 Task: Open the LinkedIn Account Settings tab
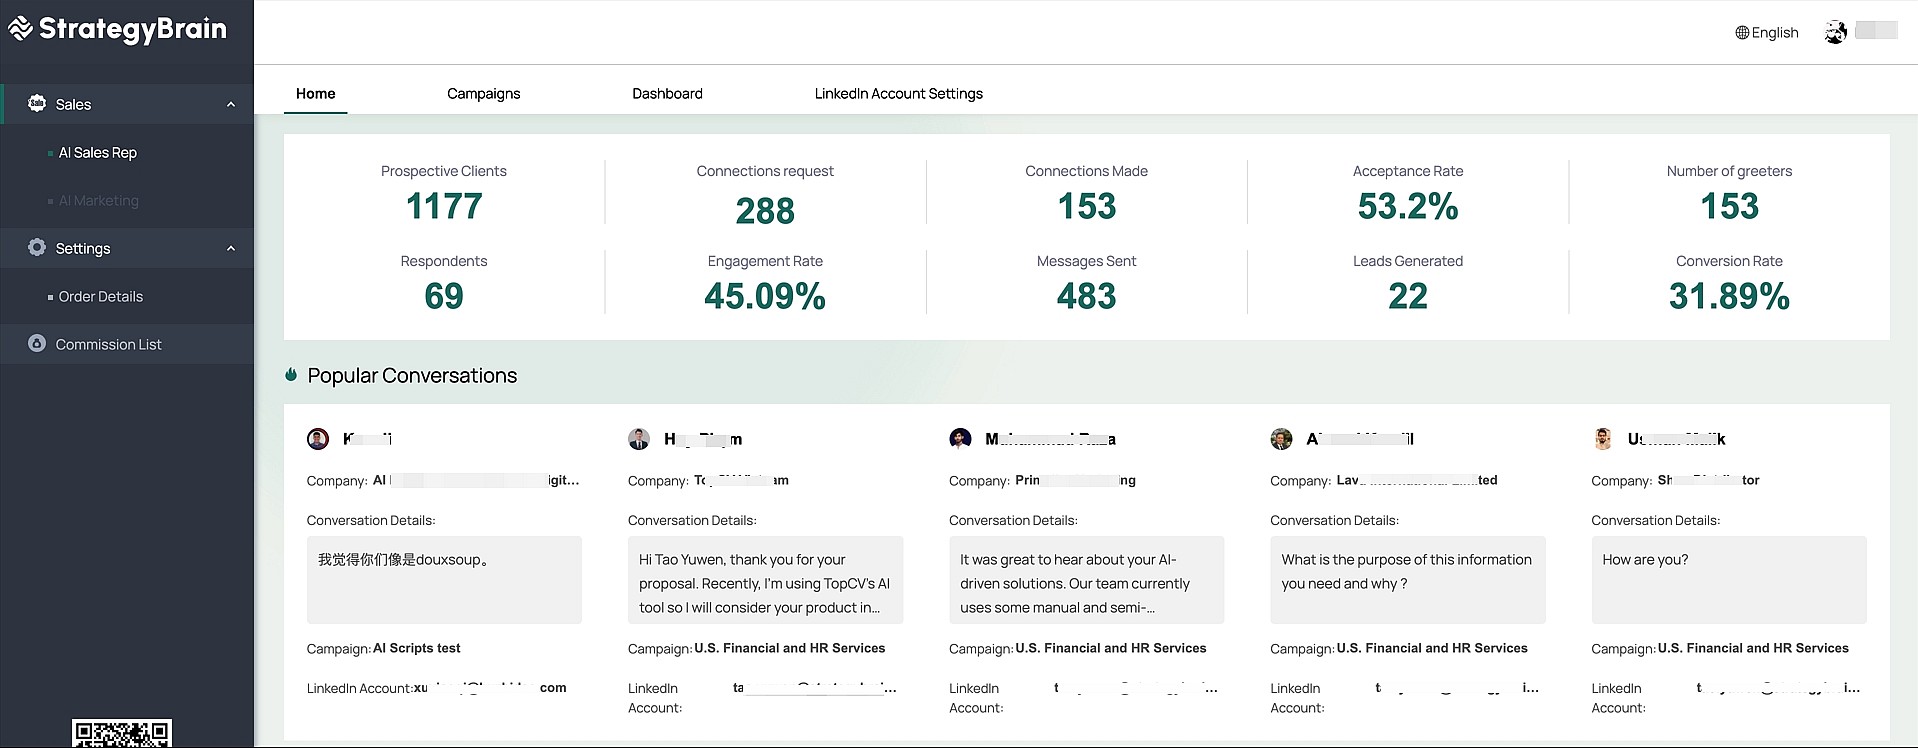point(898,94)
